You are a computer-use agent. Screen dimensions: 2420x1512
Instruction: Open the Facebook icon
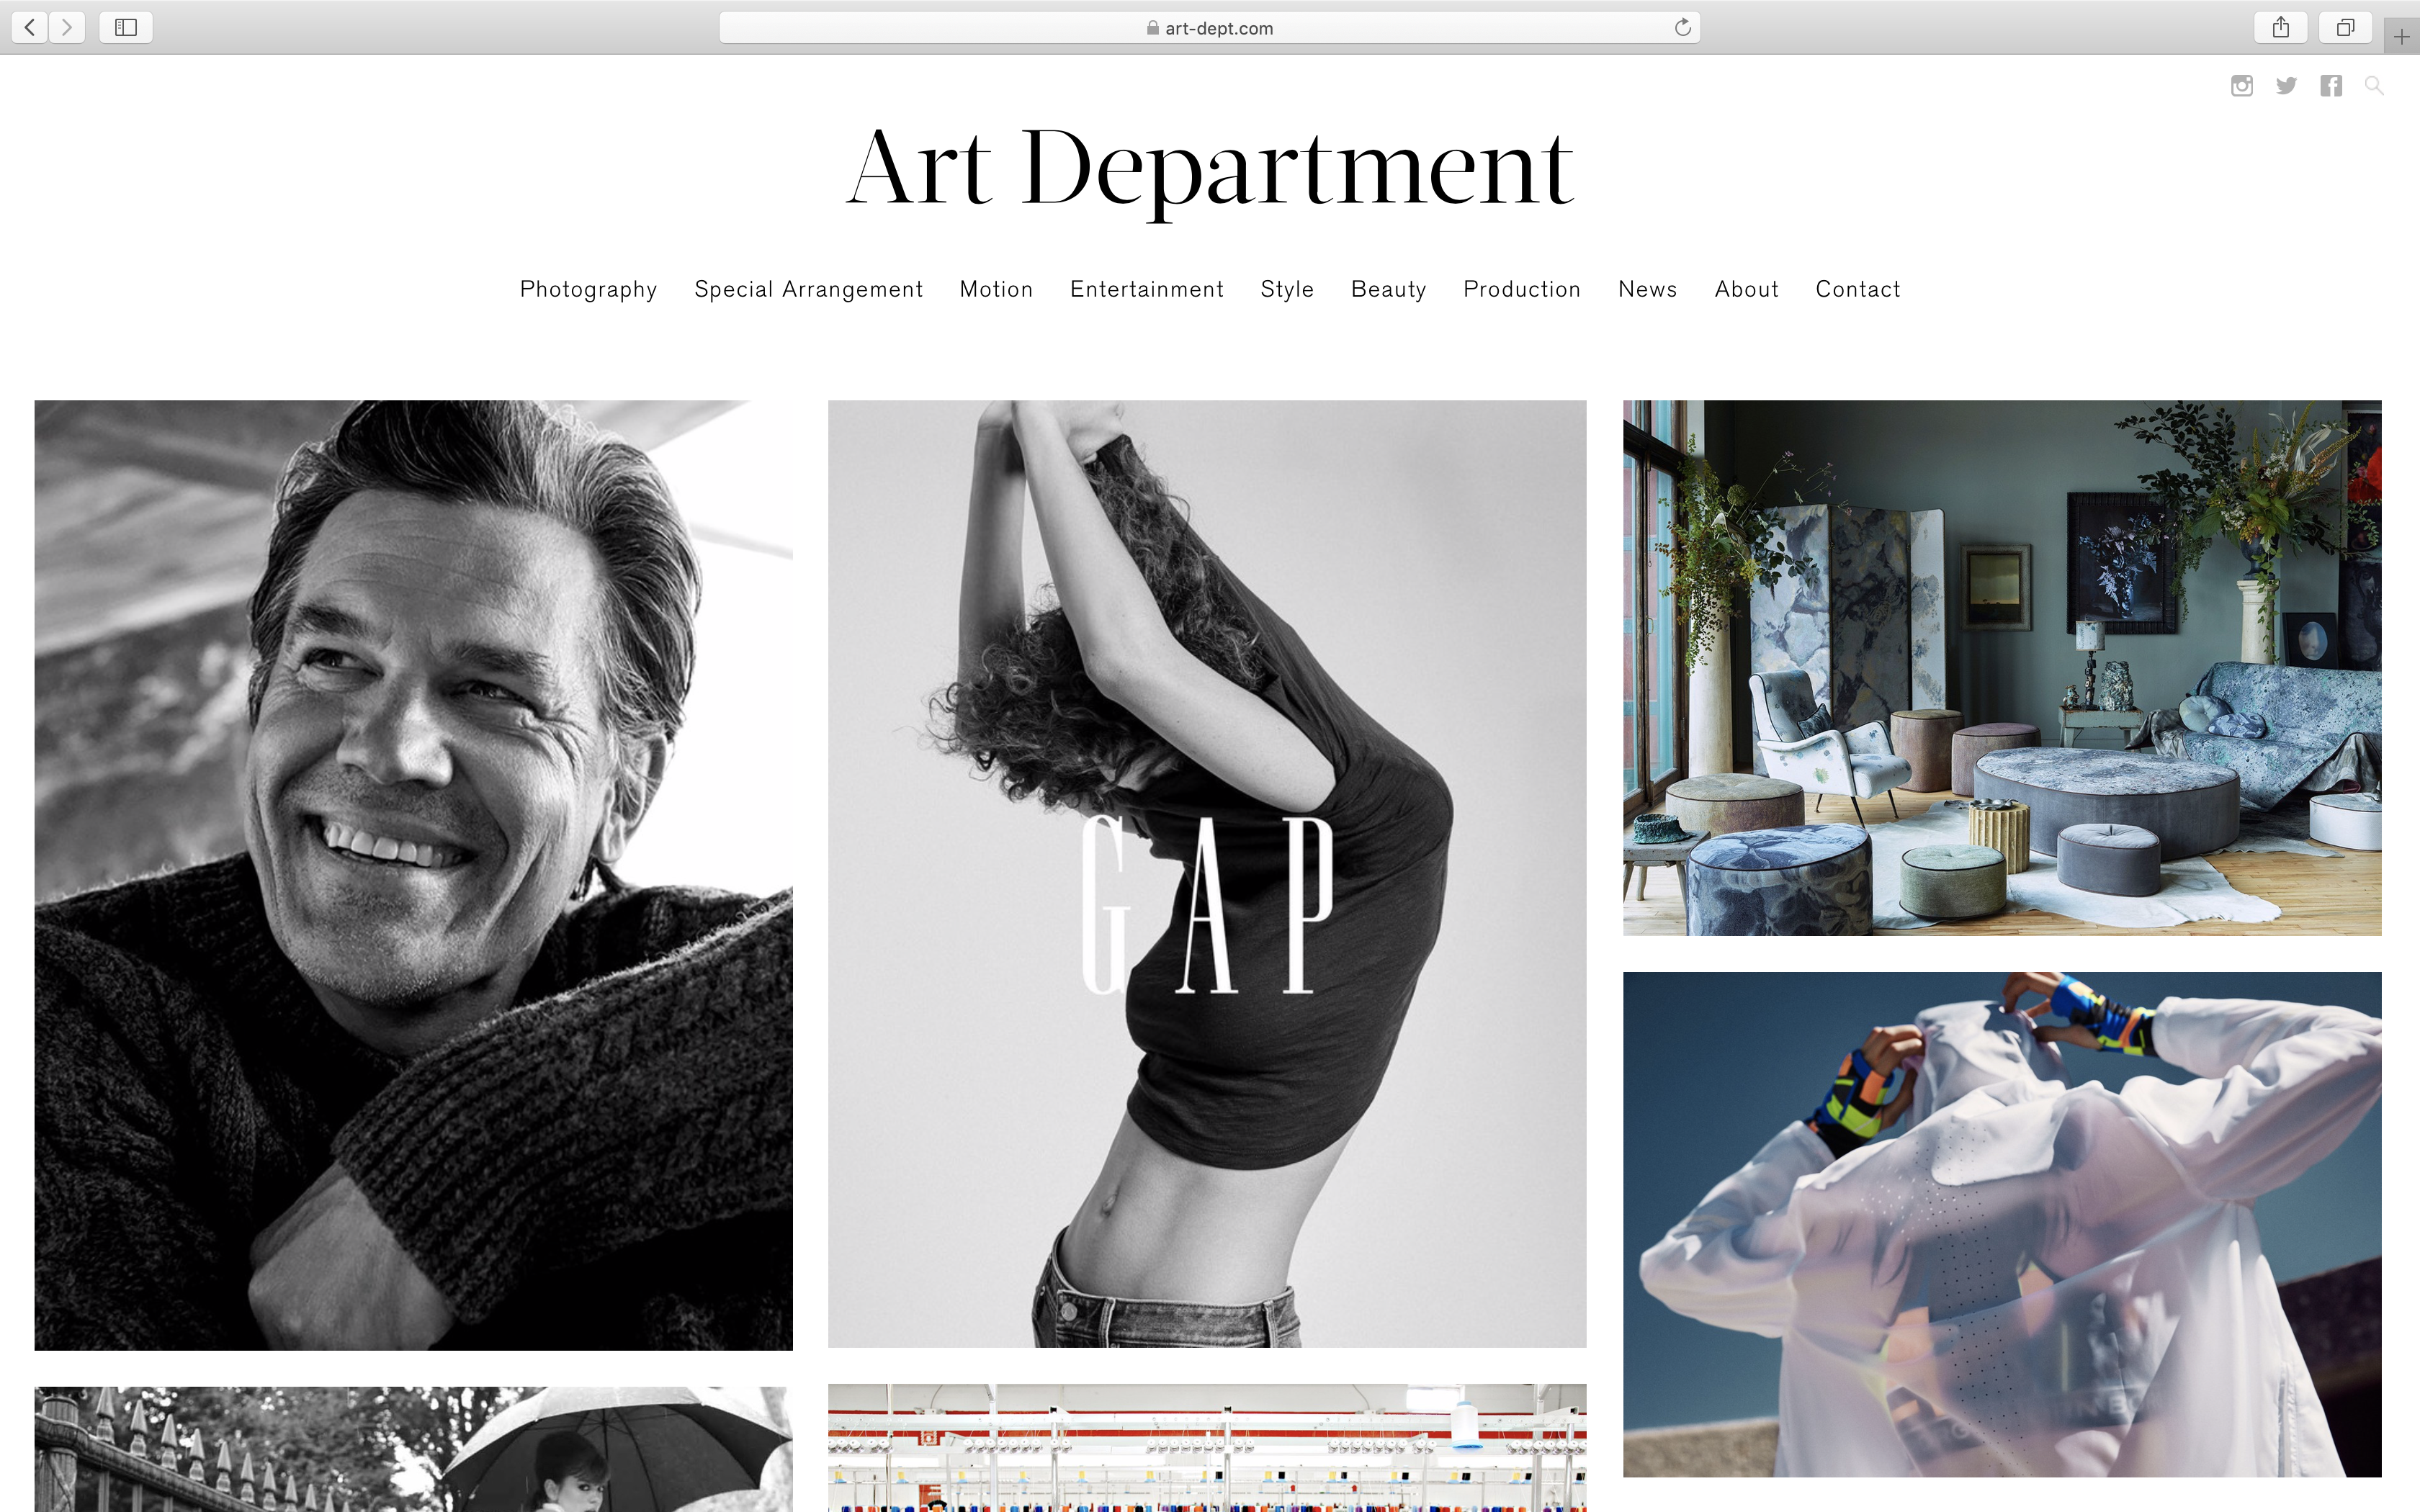[x=2331, y=86]
